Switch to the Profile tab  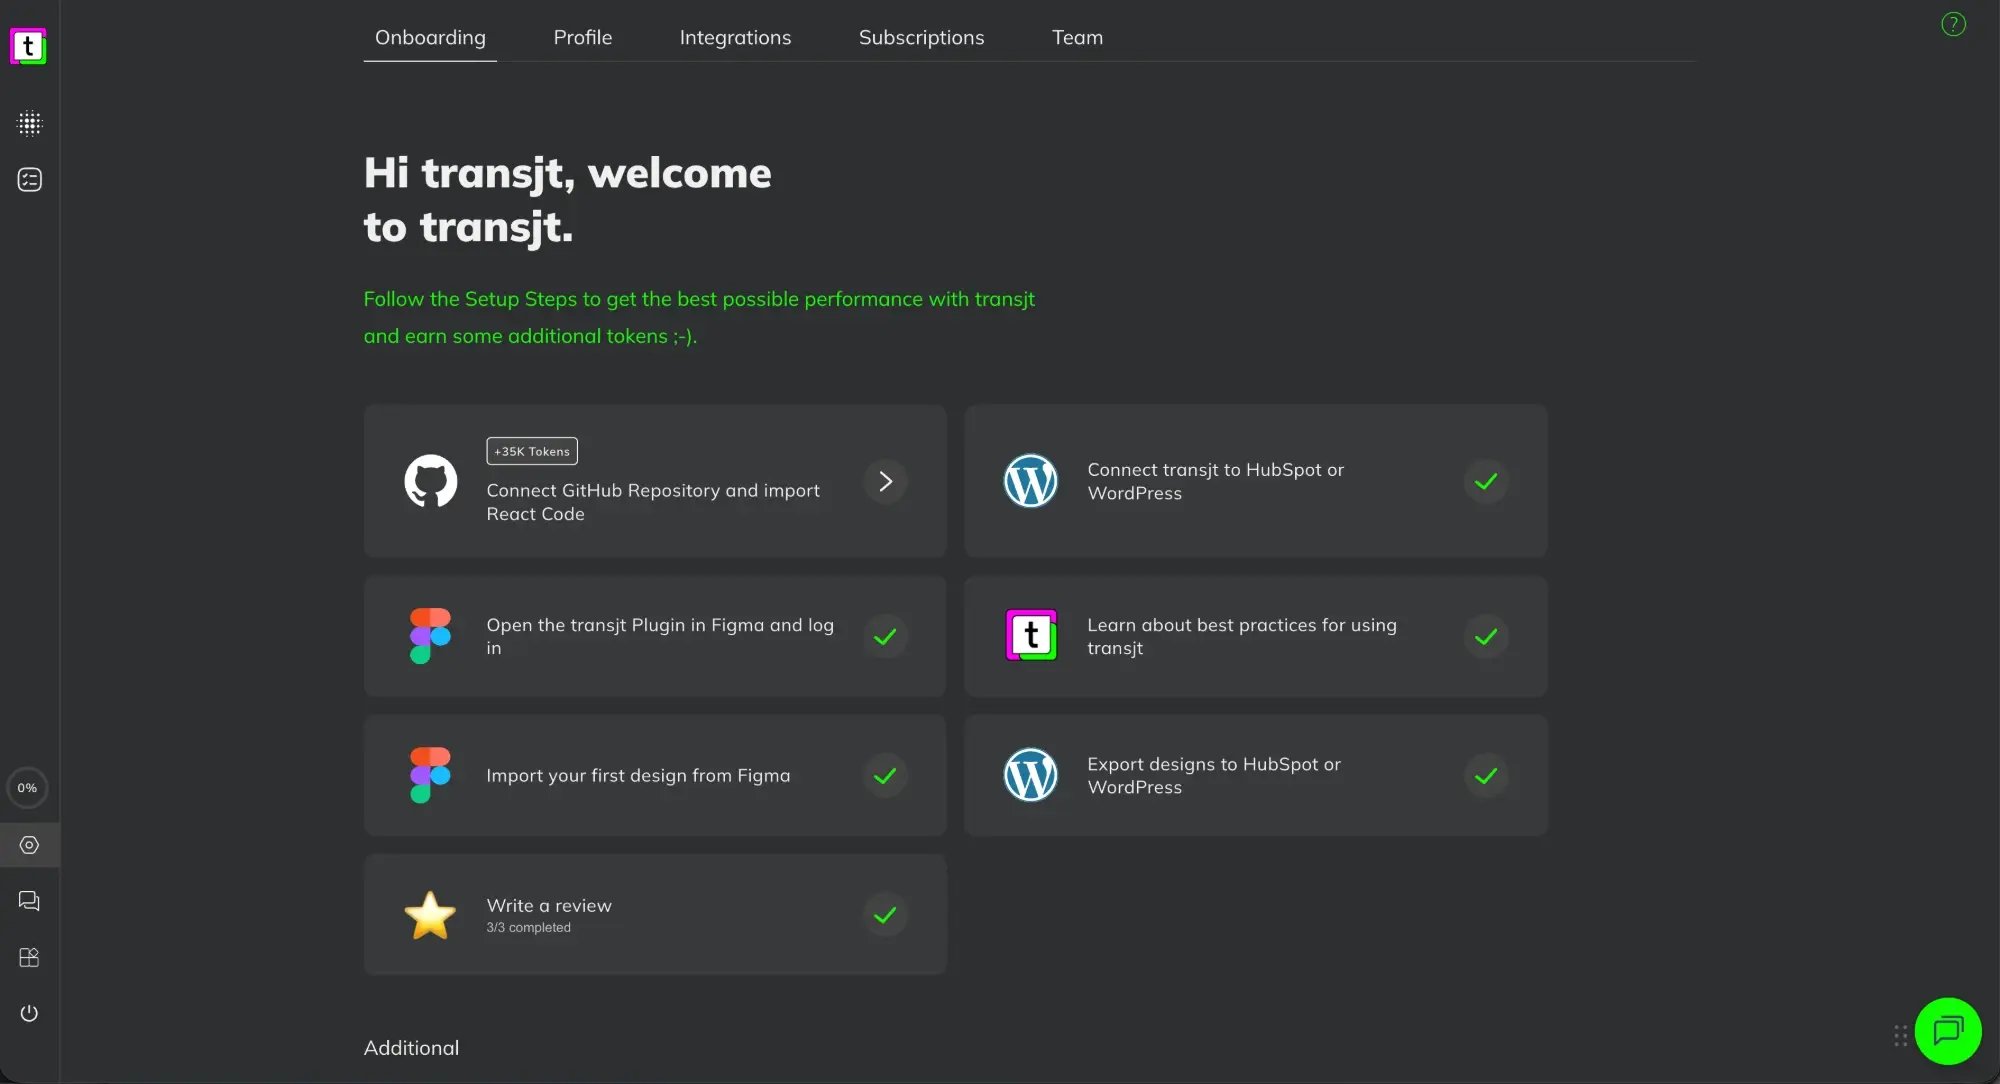(583, 37)
